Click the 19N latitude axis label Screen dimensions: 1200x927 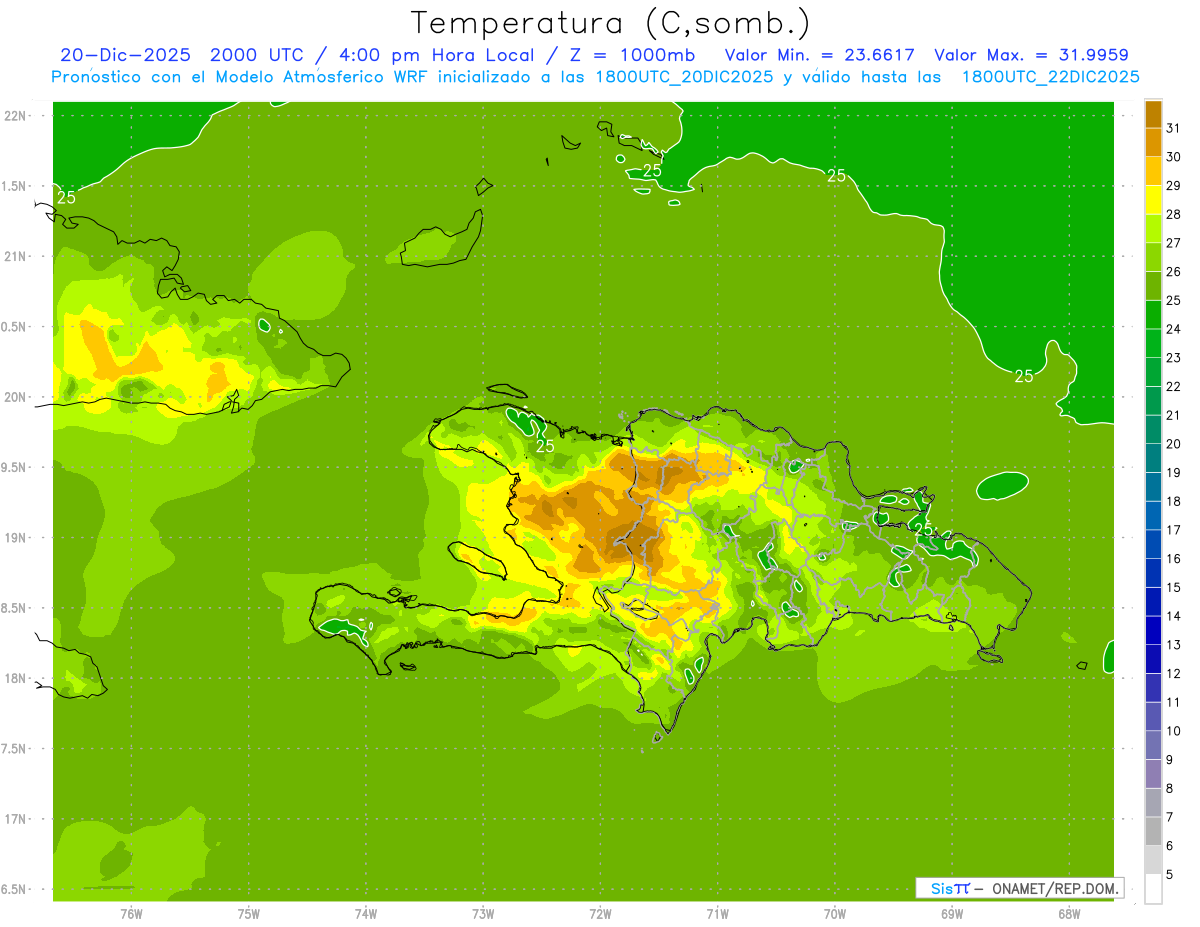click(x=16, y=537)
